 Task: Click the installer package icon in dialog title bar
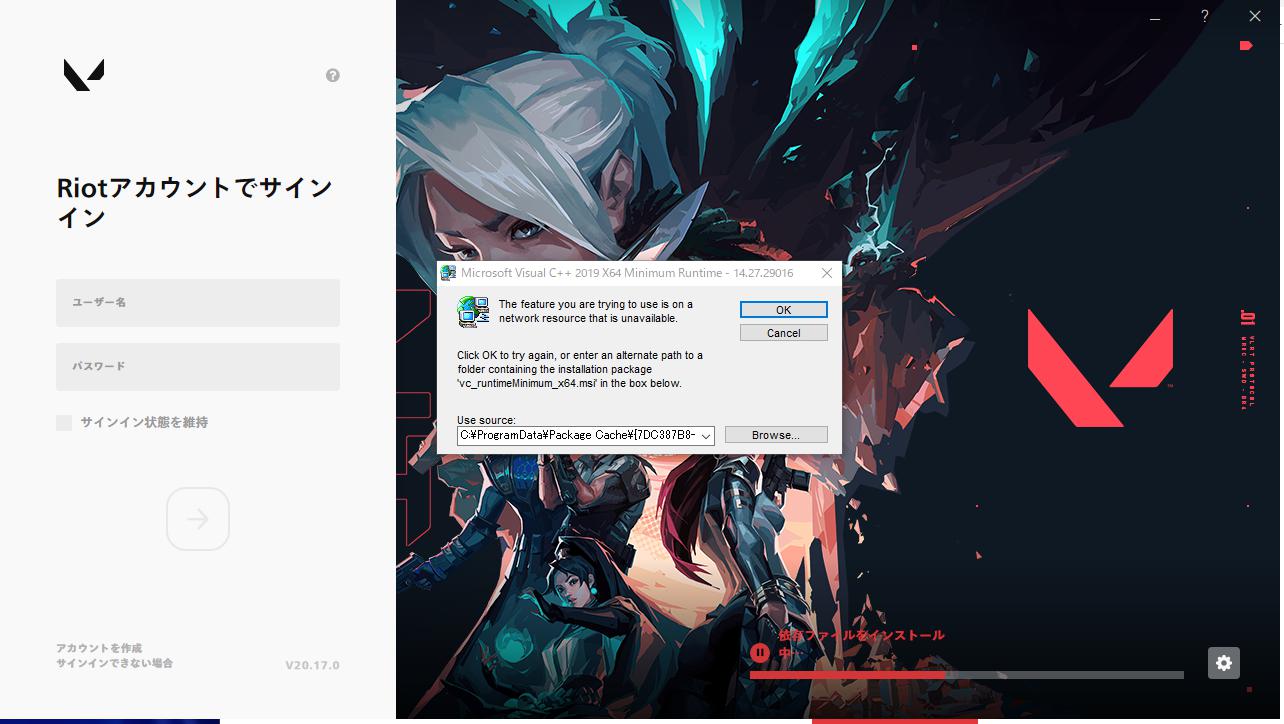(449, 272)
